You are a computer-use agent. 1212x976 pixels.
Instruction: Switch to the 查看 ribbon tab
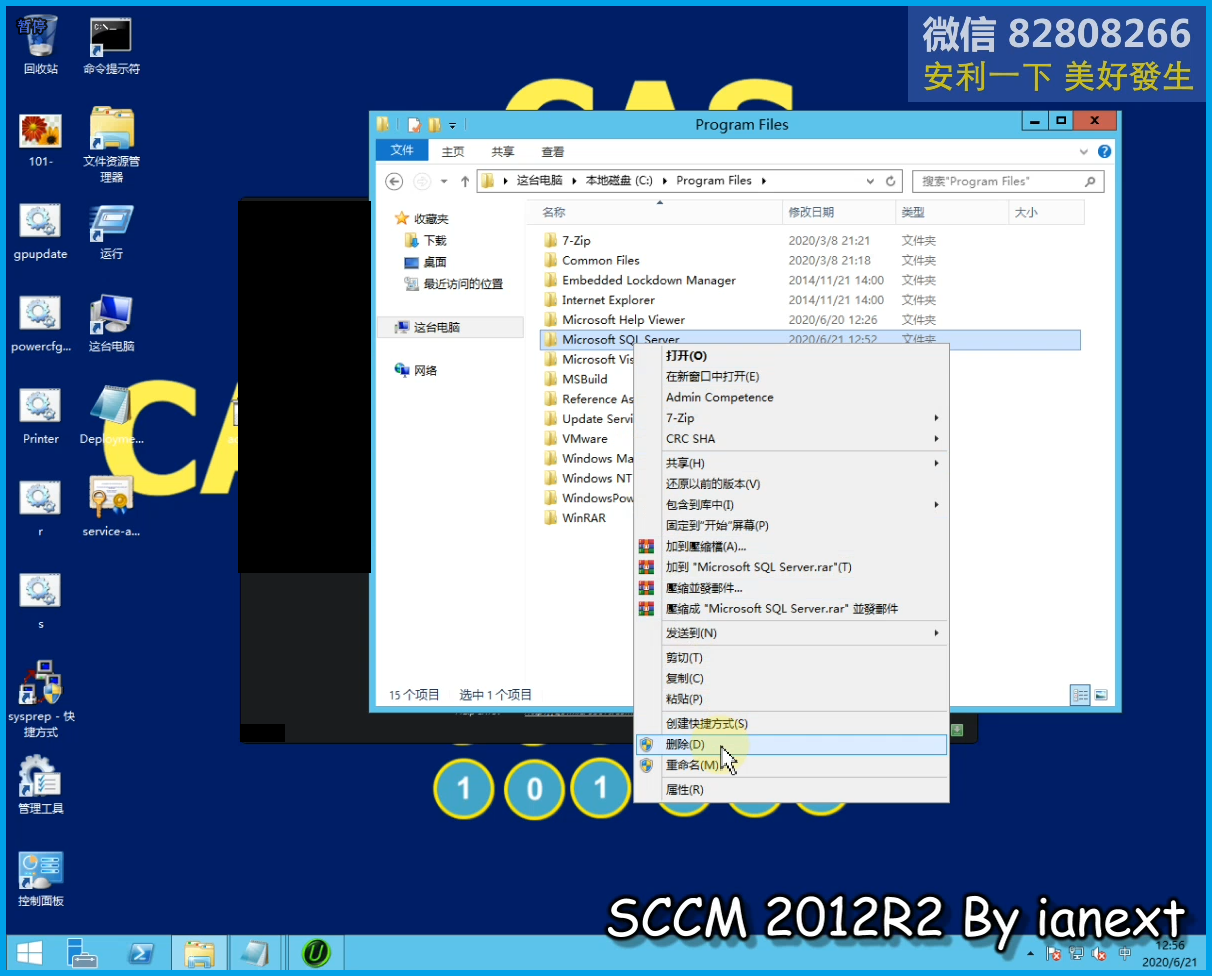coord(553,152)
